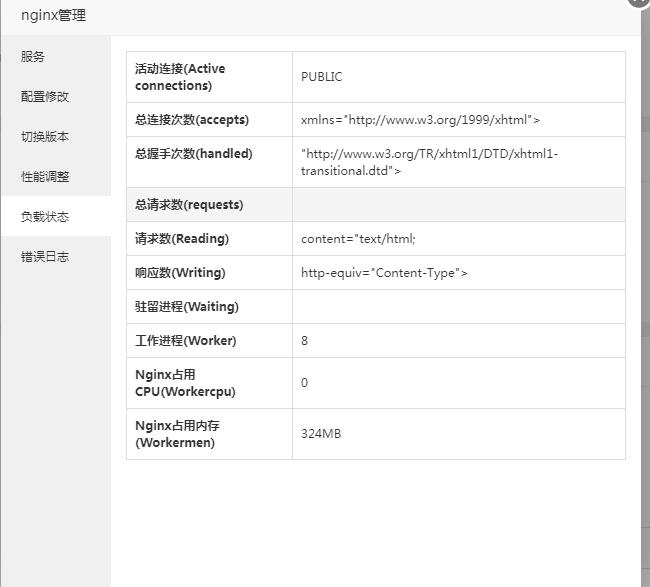Screen dimensions: 650x587
Task: Click the Worker value 8
Action: (304, 341)
